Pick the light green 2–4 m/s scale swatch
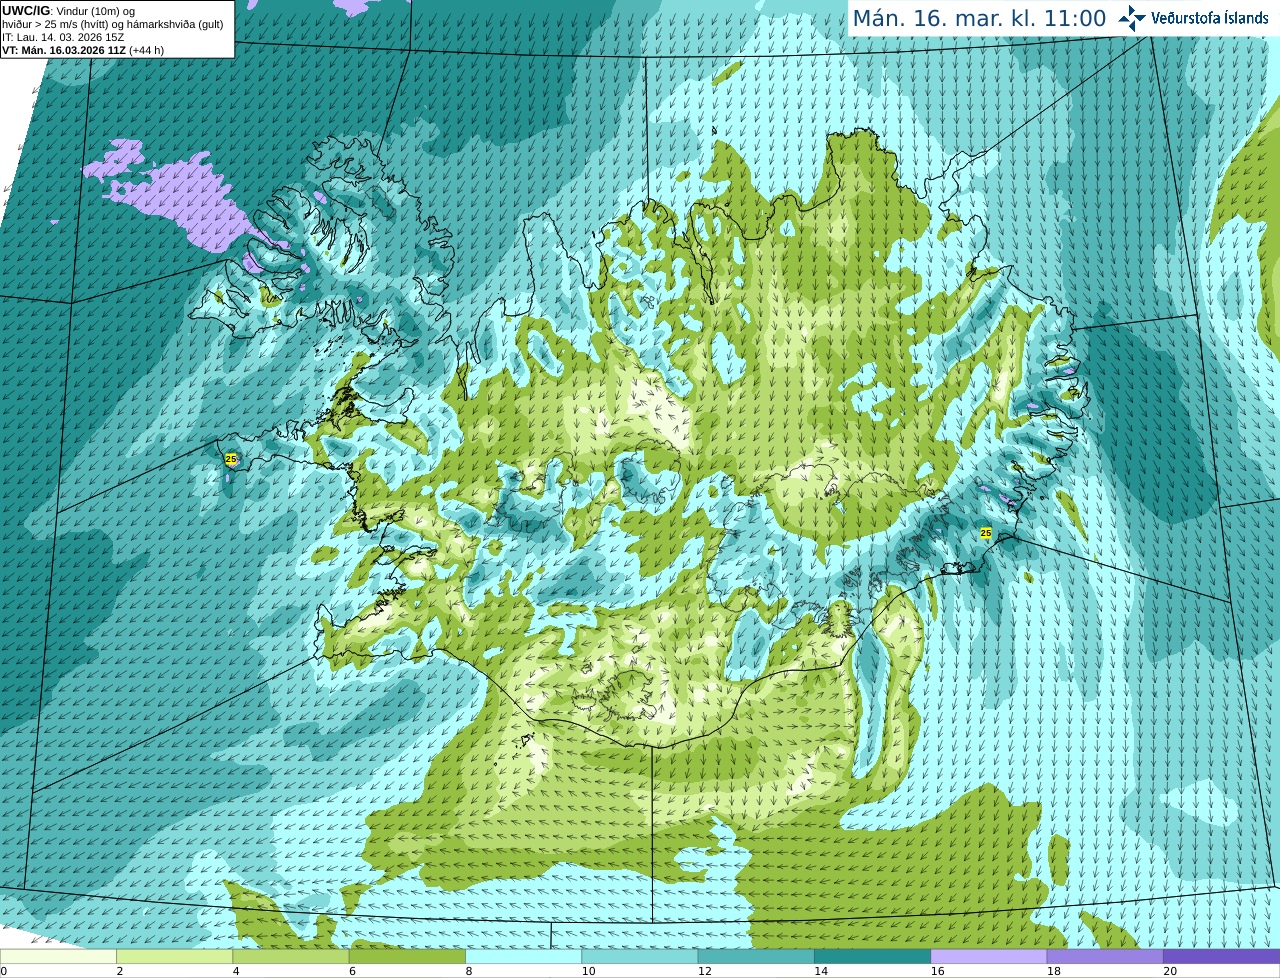This screenshot has height=978, width=1280. point(174,957)
